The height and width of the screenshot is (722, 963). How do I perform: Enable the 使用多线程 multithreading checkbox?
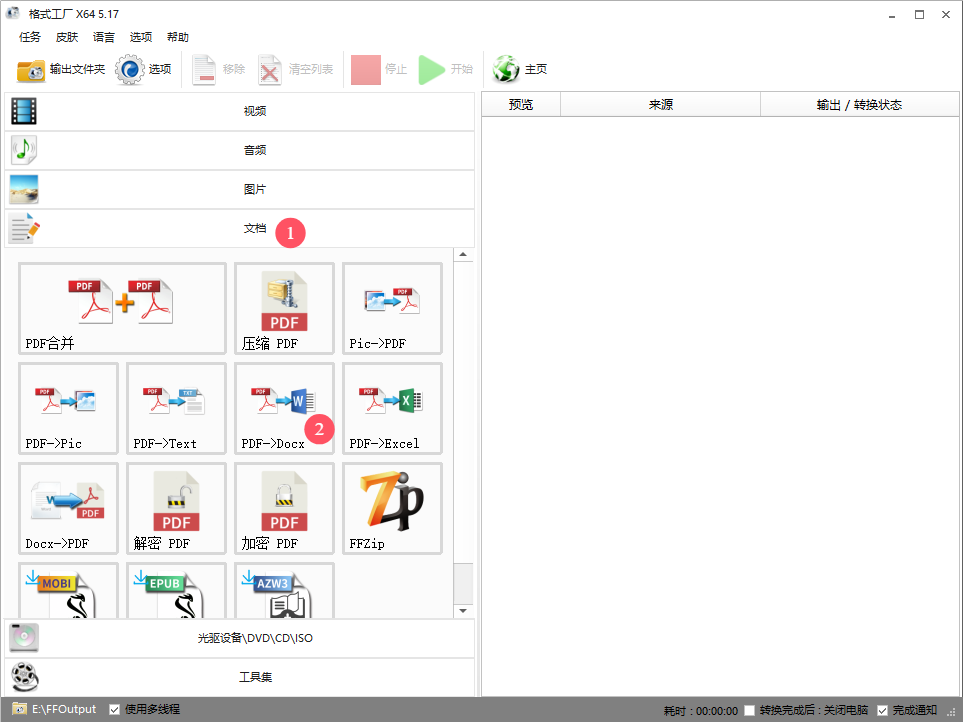(x=114, y=709)
